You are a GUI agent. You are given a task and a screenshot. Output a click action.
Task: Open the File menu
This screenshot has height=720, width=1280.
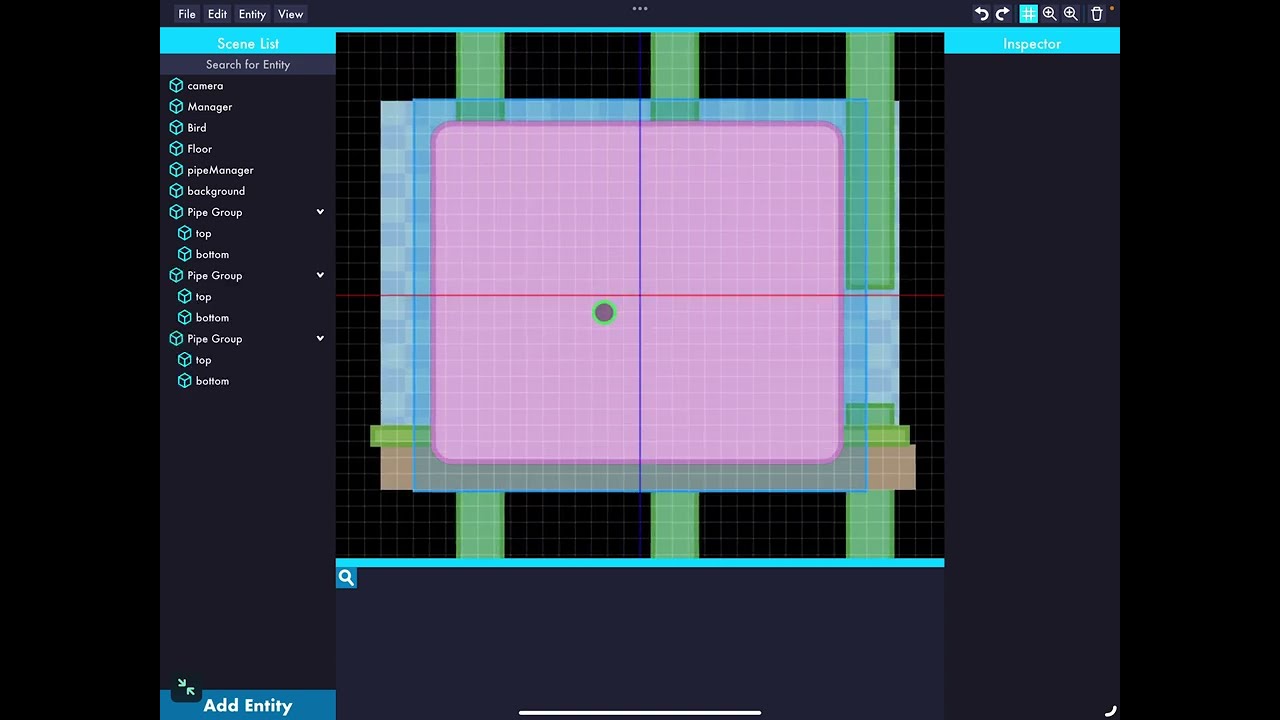(187, 14)
